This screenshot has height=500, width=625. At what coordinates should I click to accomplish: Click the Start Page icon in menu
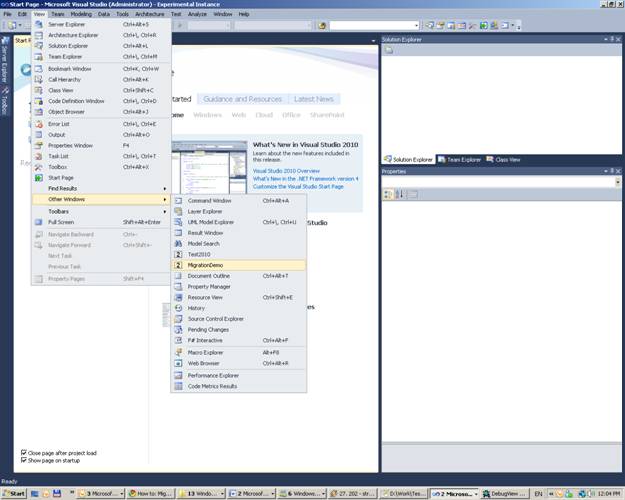[39, 178]
